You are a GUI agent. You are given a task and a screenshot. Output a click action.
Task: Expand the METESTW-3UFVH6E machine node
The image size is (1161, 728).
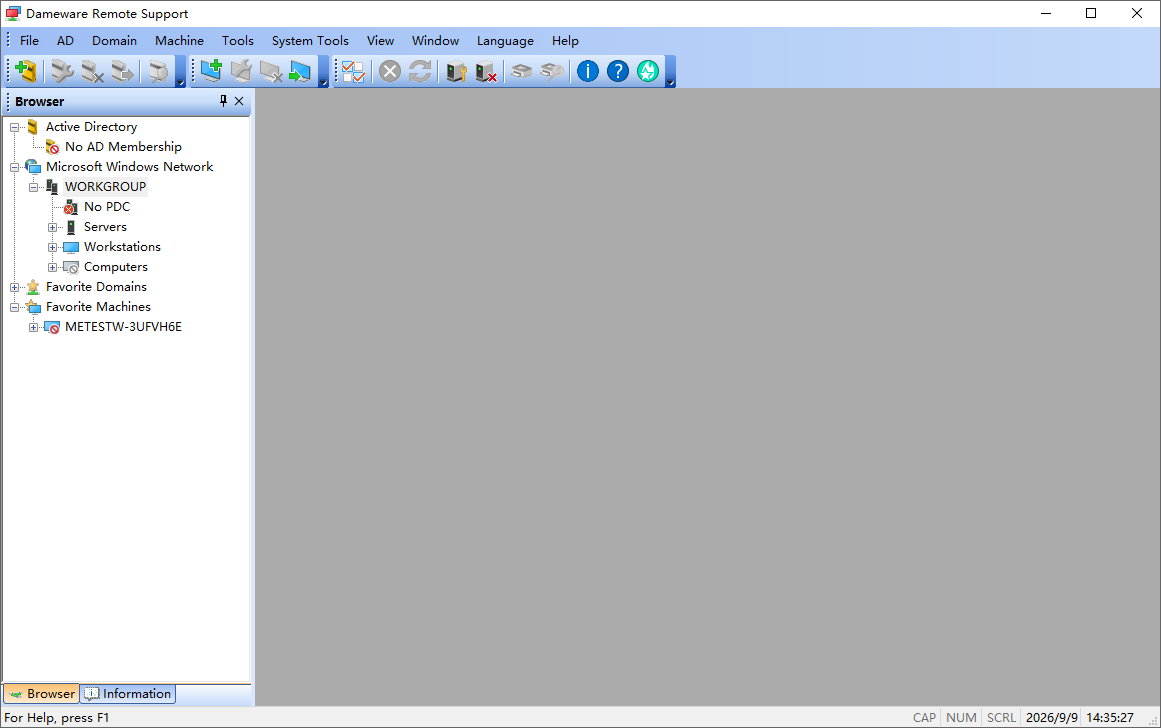33,327
